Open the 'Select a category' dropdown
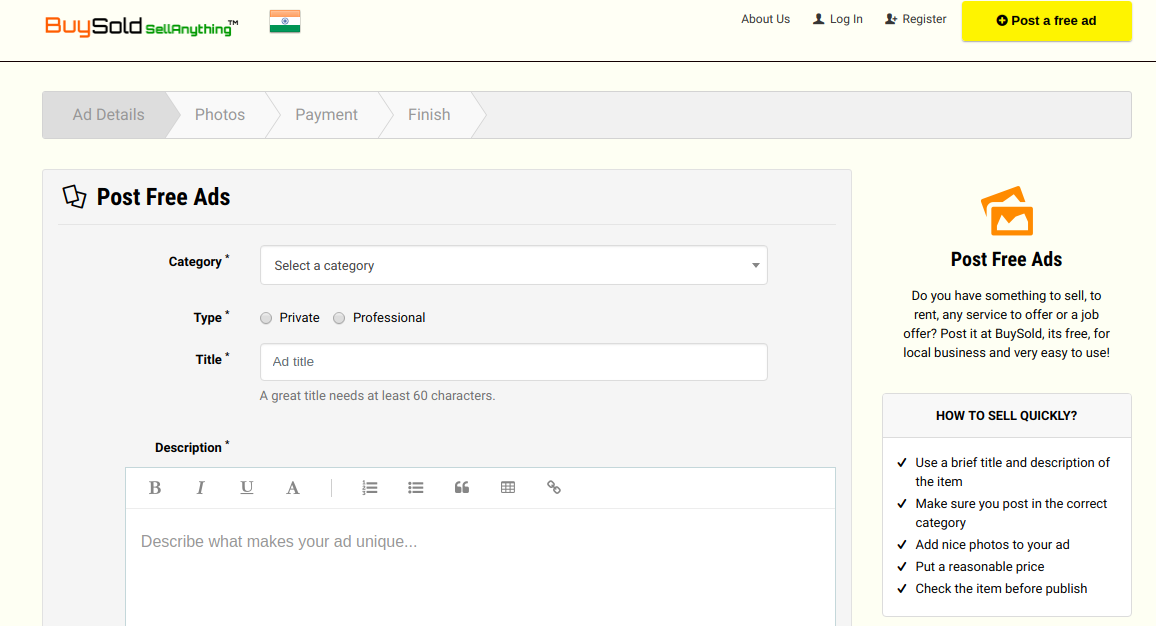Image resolution: width=1156 pixels, height=626 pixels. click(x=513, y=266)
